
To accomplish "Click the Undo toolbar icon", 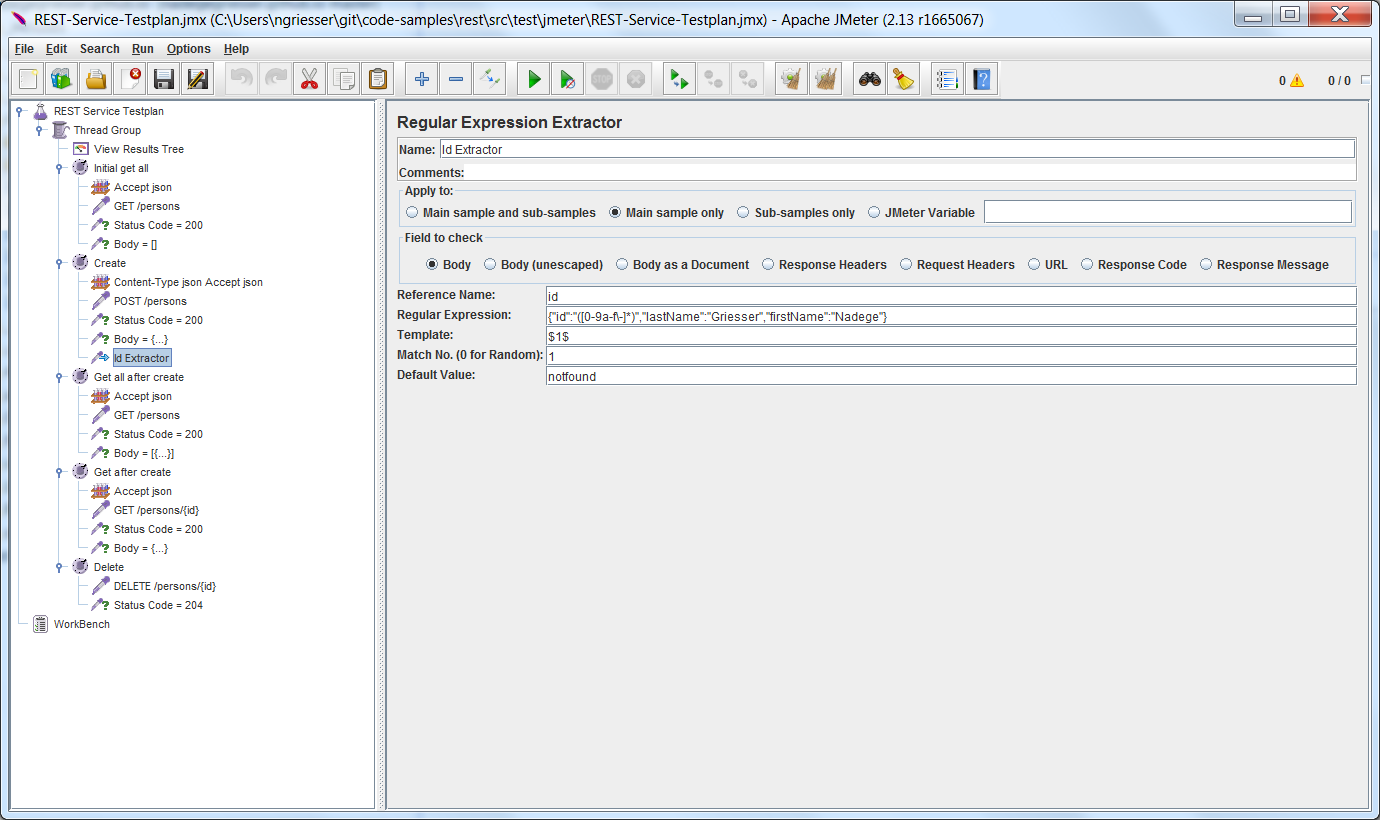I will pos(242,79).
